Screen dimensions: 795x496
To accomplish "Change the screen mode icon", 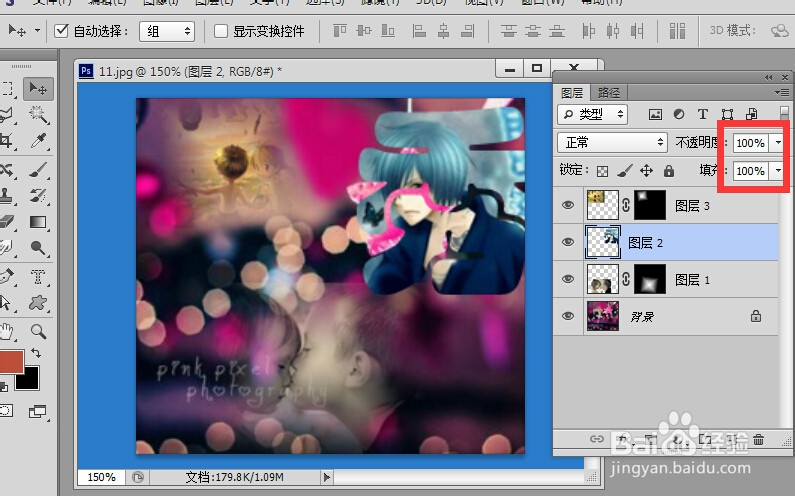I will [x=38, y=411].
